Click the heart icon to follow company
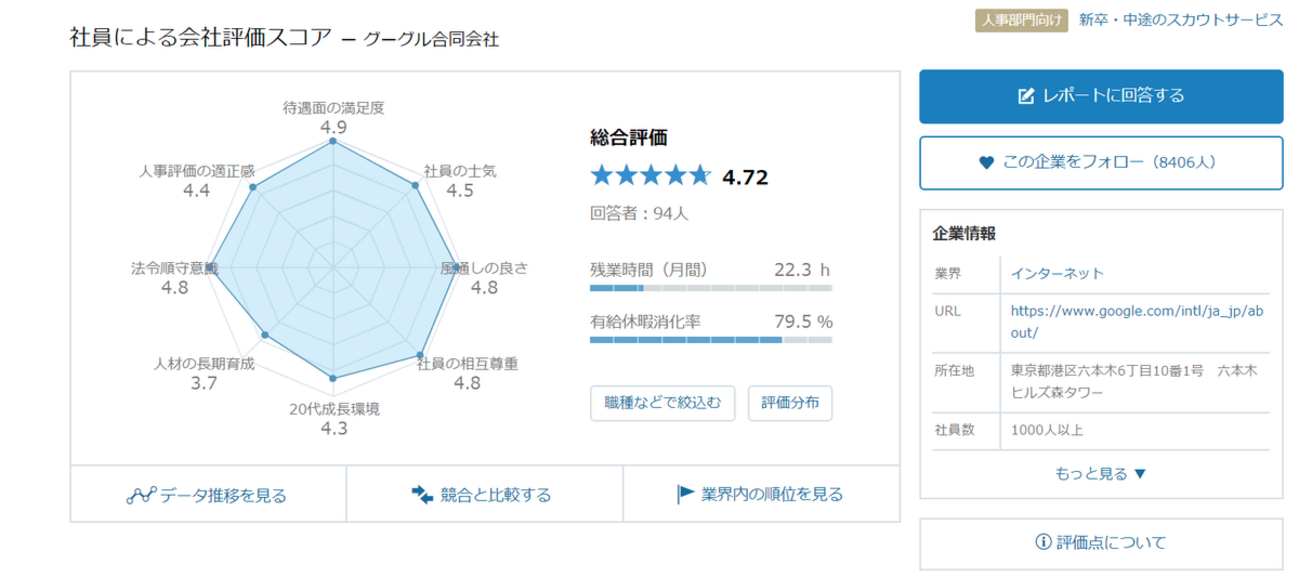Image resolution: width=1299 pixels, height=577 pixels. coord(986,162)
